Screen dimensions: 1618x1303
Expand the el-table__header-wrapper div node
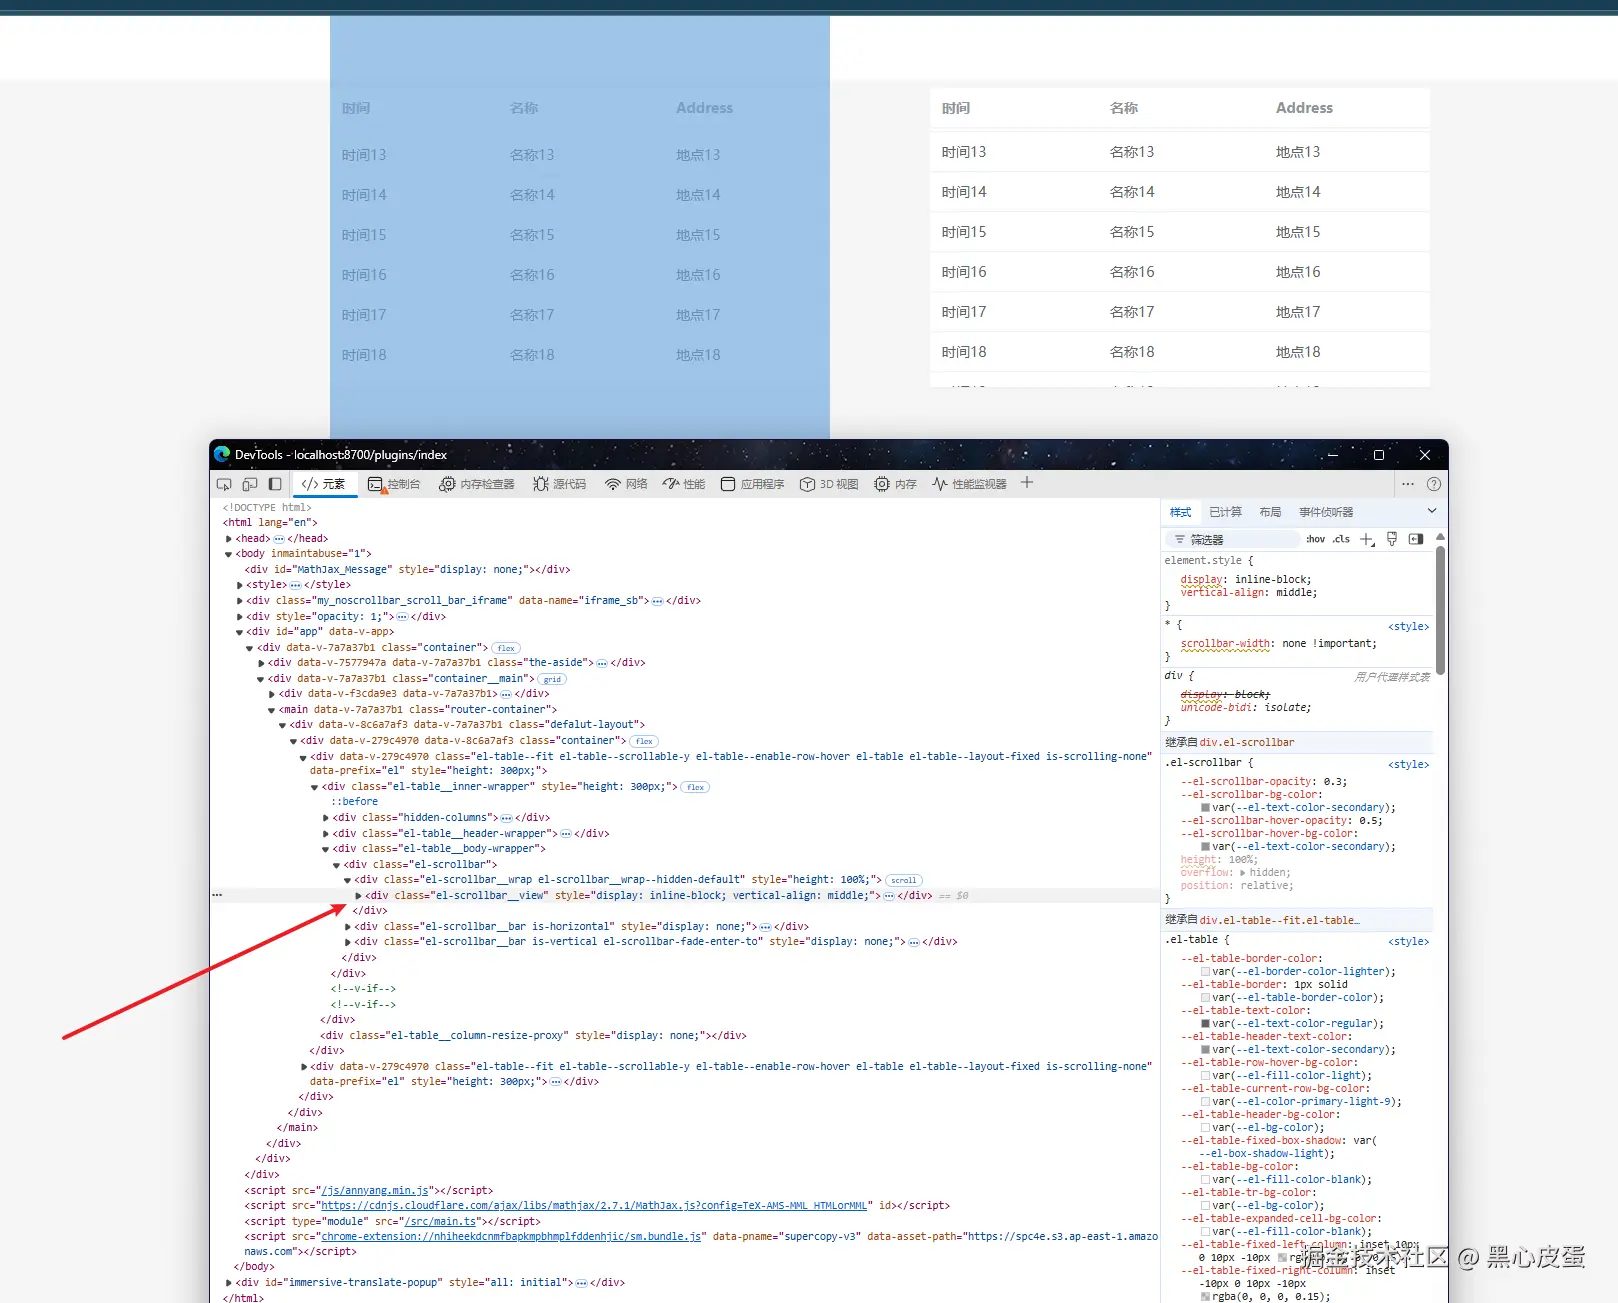click(326, 834)
